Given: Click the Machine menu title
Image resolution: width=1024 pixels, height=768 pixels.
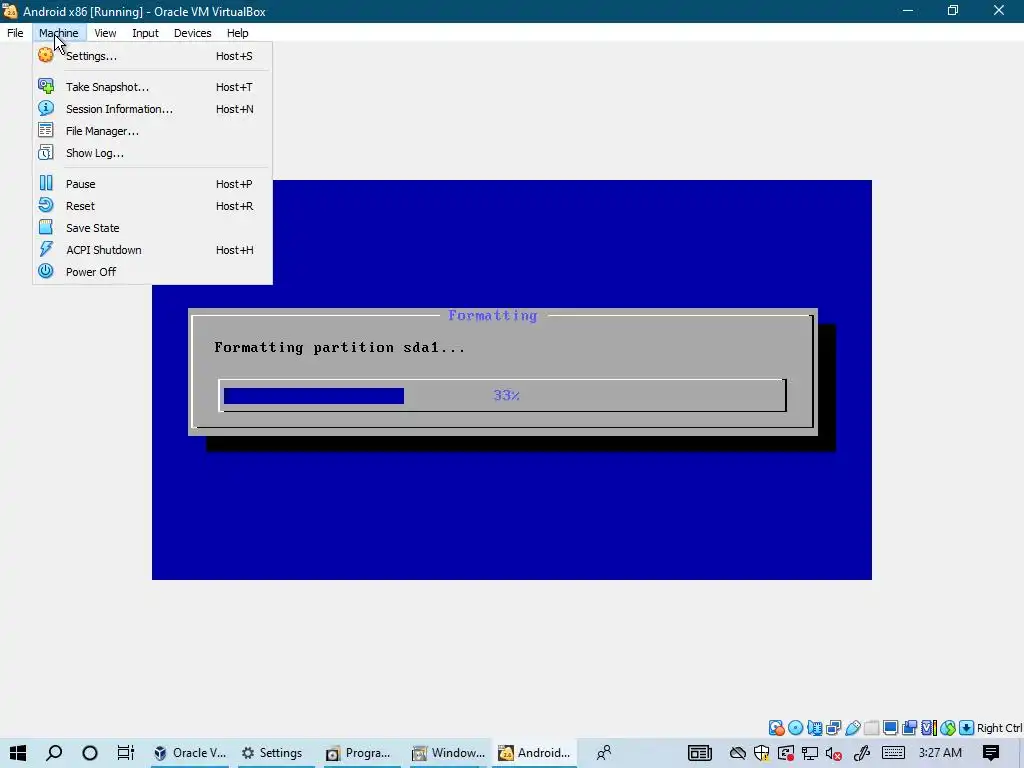Looking at the screenshot, I should pos(59,33).
